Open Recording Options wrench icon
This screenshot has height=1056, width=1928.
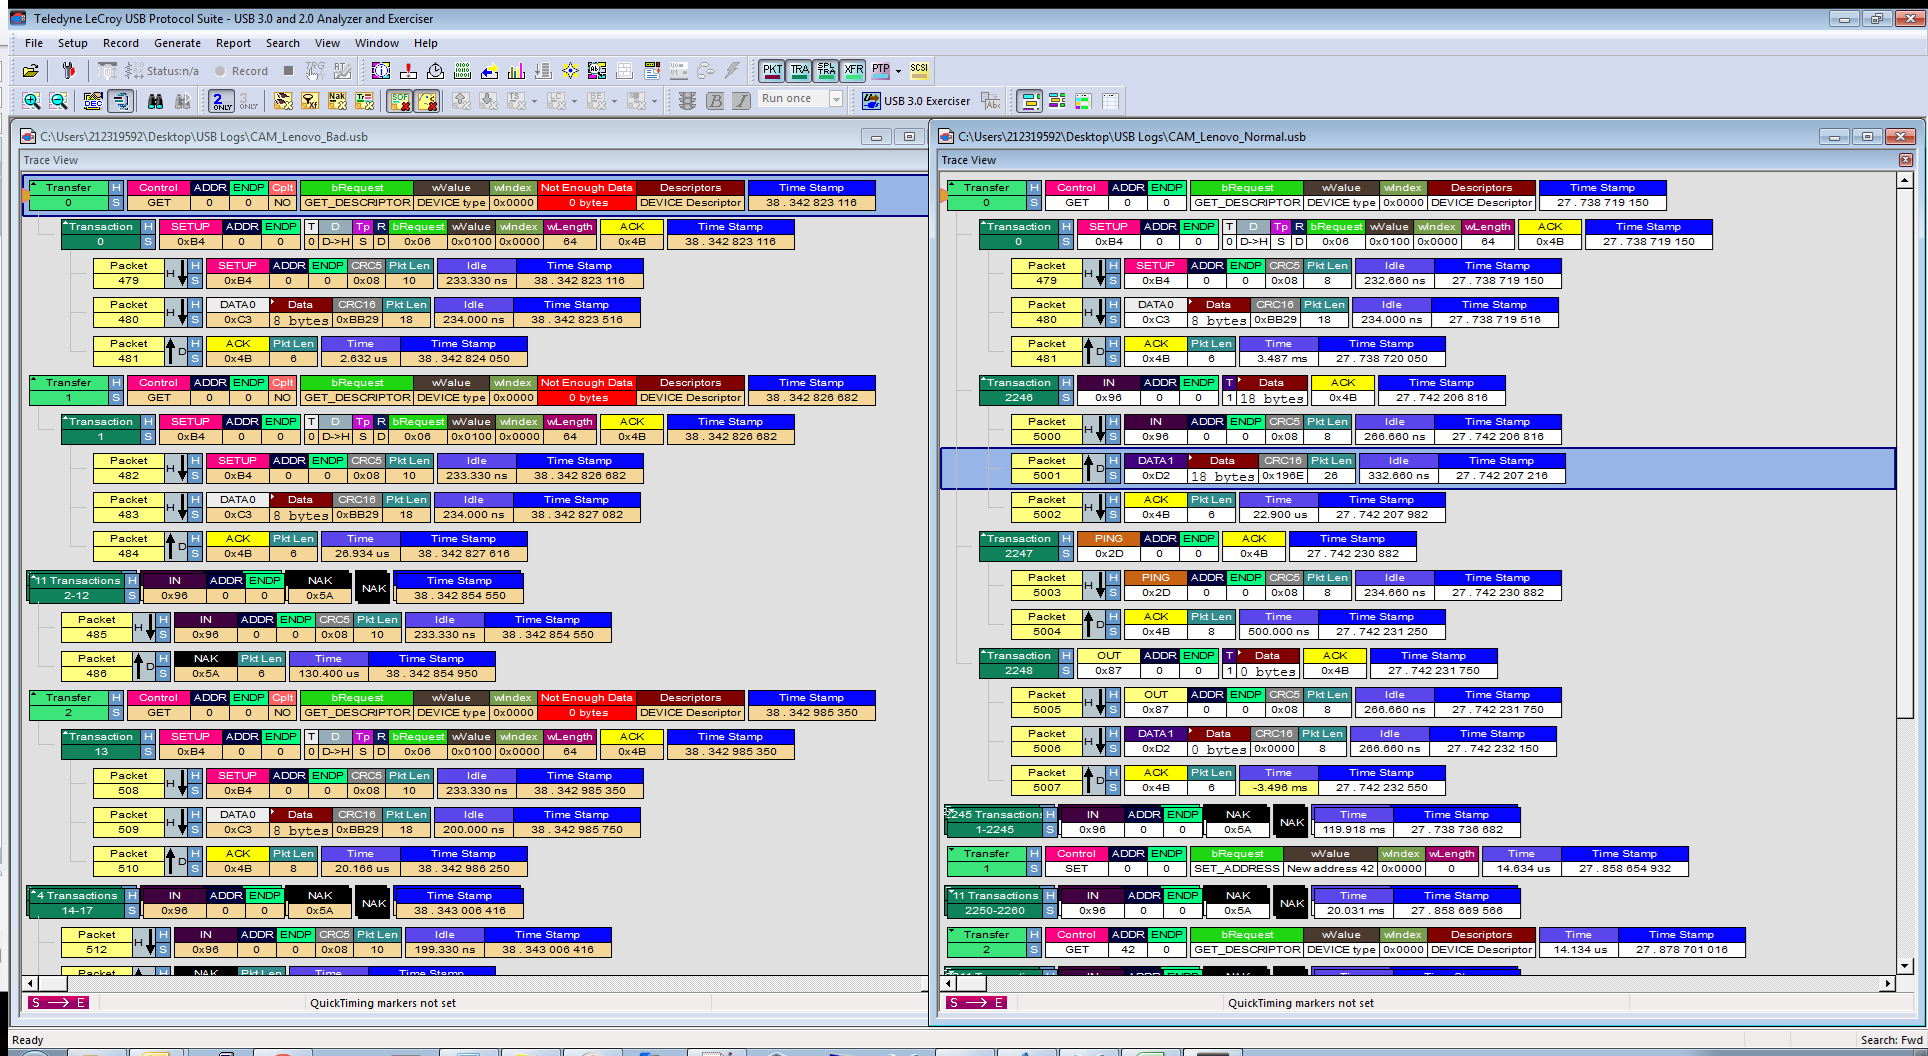click(x=68, y=71)
